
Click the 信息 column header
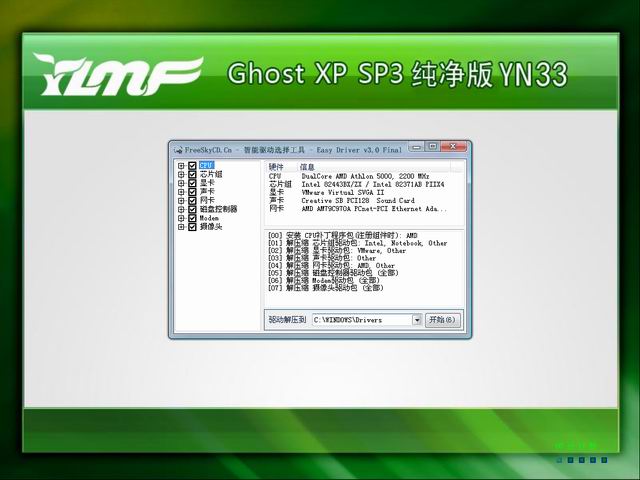(x=373, y=167)
